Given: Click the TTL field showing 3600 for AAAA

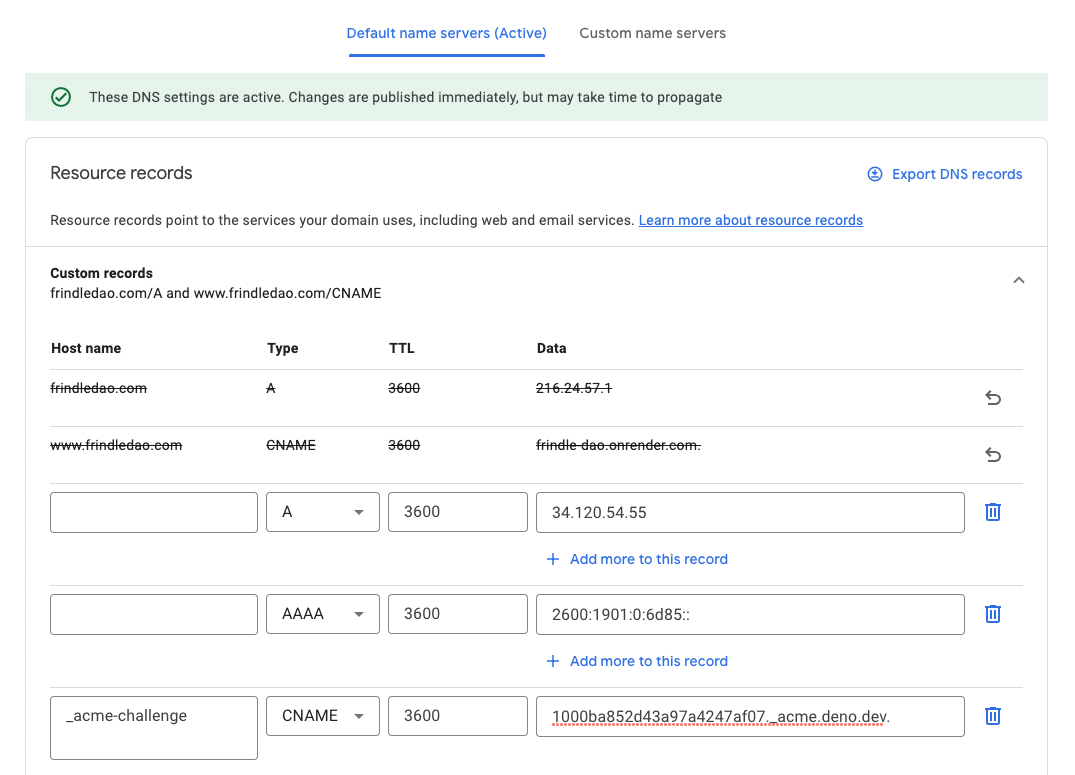Looking at the screenshot, I should point(457,613).
